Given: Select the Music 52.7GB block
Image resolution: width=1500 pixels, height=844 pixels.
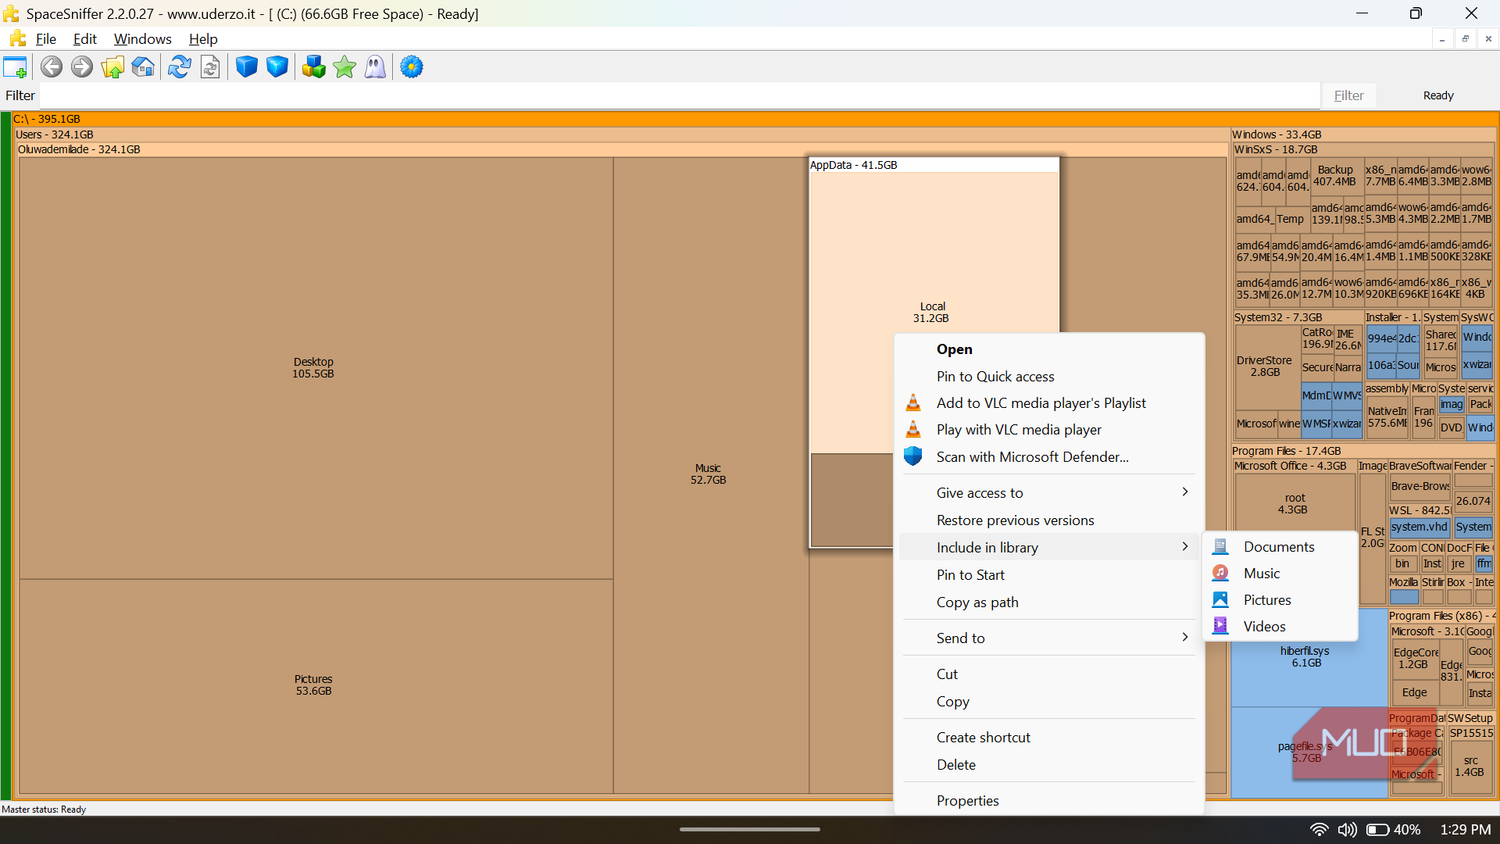Looking at the screenshot, I should 709,474.
